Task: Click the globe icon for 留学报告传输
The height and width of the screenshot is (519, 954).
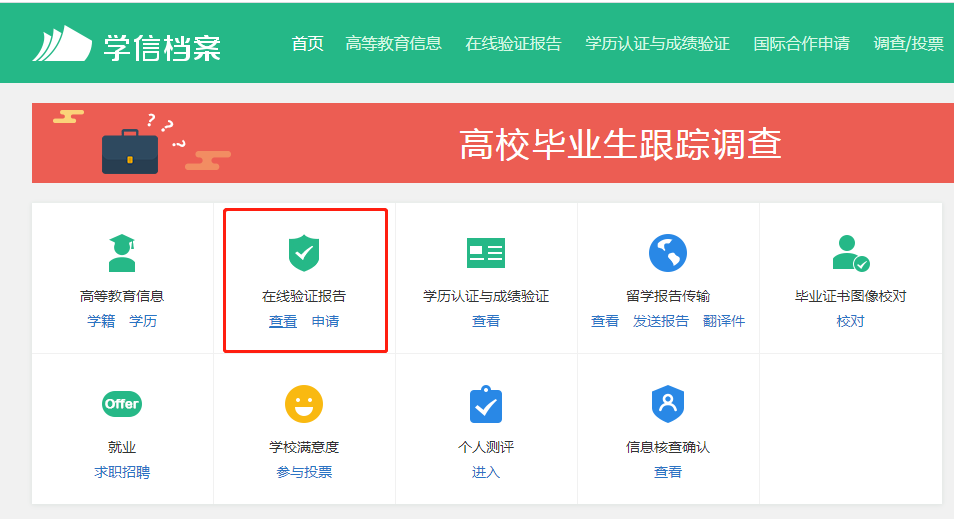Action: 668,253
